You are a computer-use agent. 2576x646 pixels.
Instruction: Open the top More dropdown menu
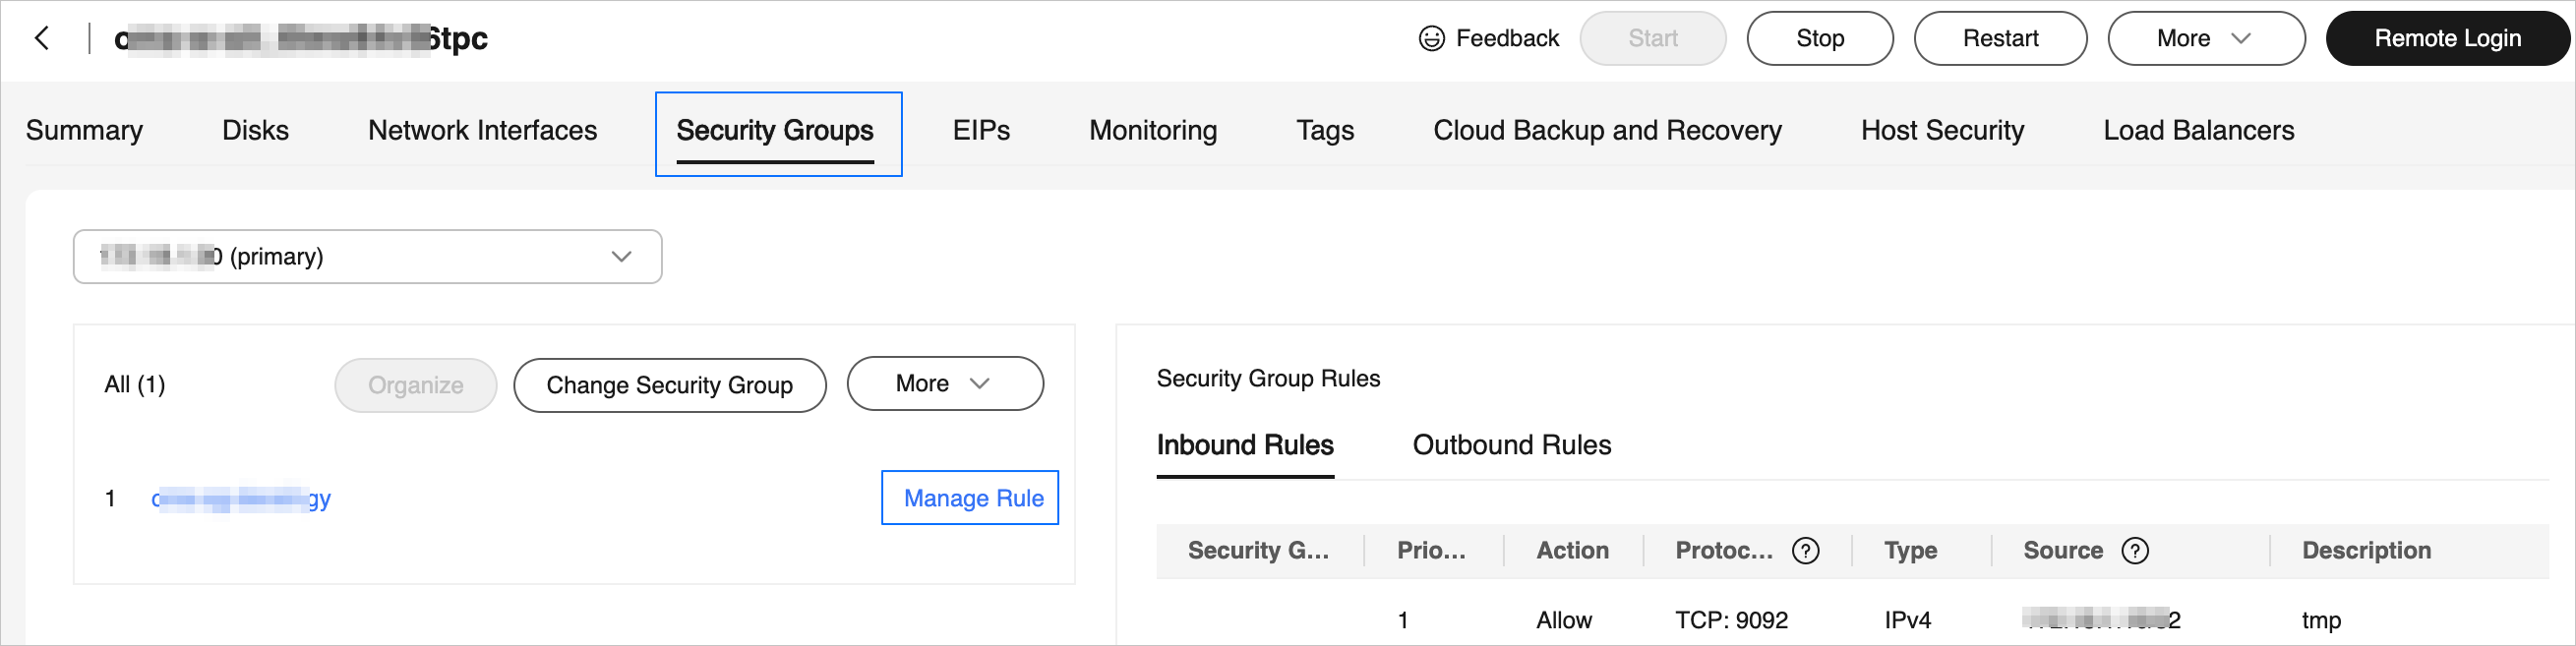point(2205,39)
